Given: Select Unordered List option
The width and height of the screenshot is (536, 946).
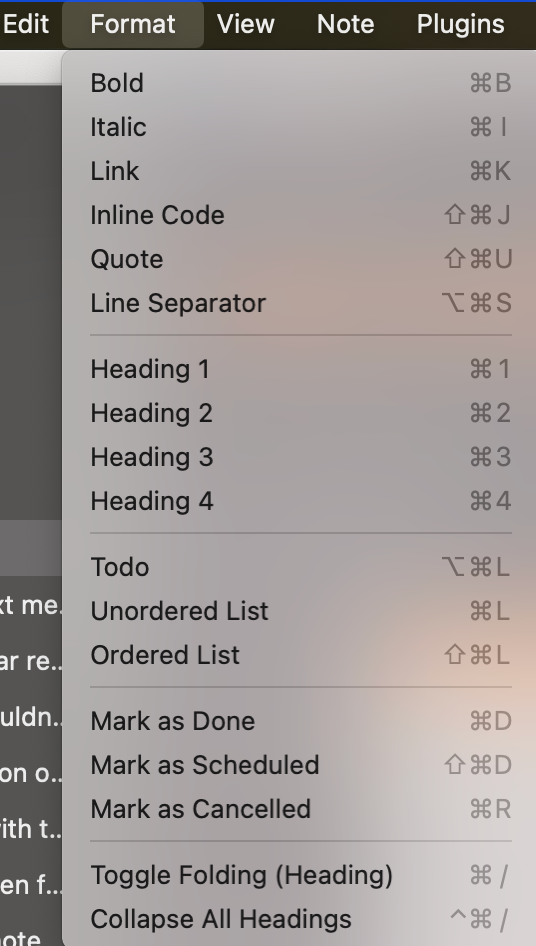Looking at the screenshot, I should (301, 611).
